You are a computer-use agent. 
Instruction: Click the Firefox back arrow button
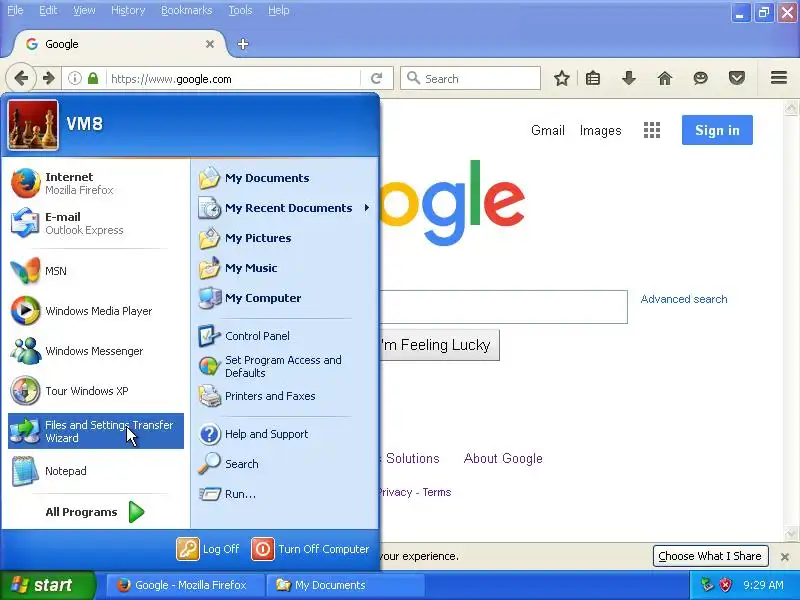click(21, 79)
